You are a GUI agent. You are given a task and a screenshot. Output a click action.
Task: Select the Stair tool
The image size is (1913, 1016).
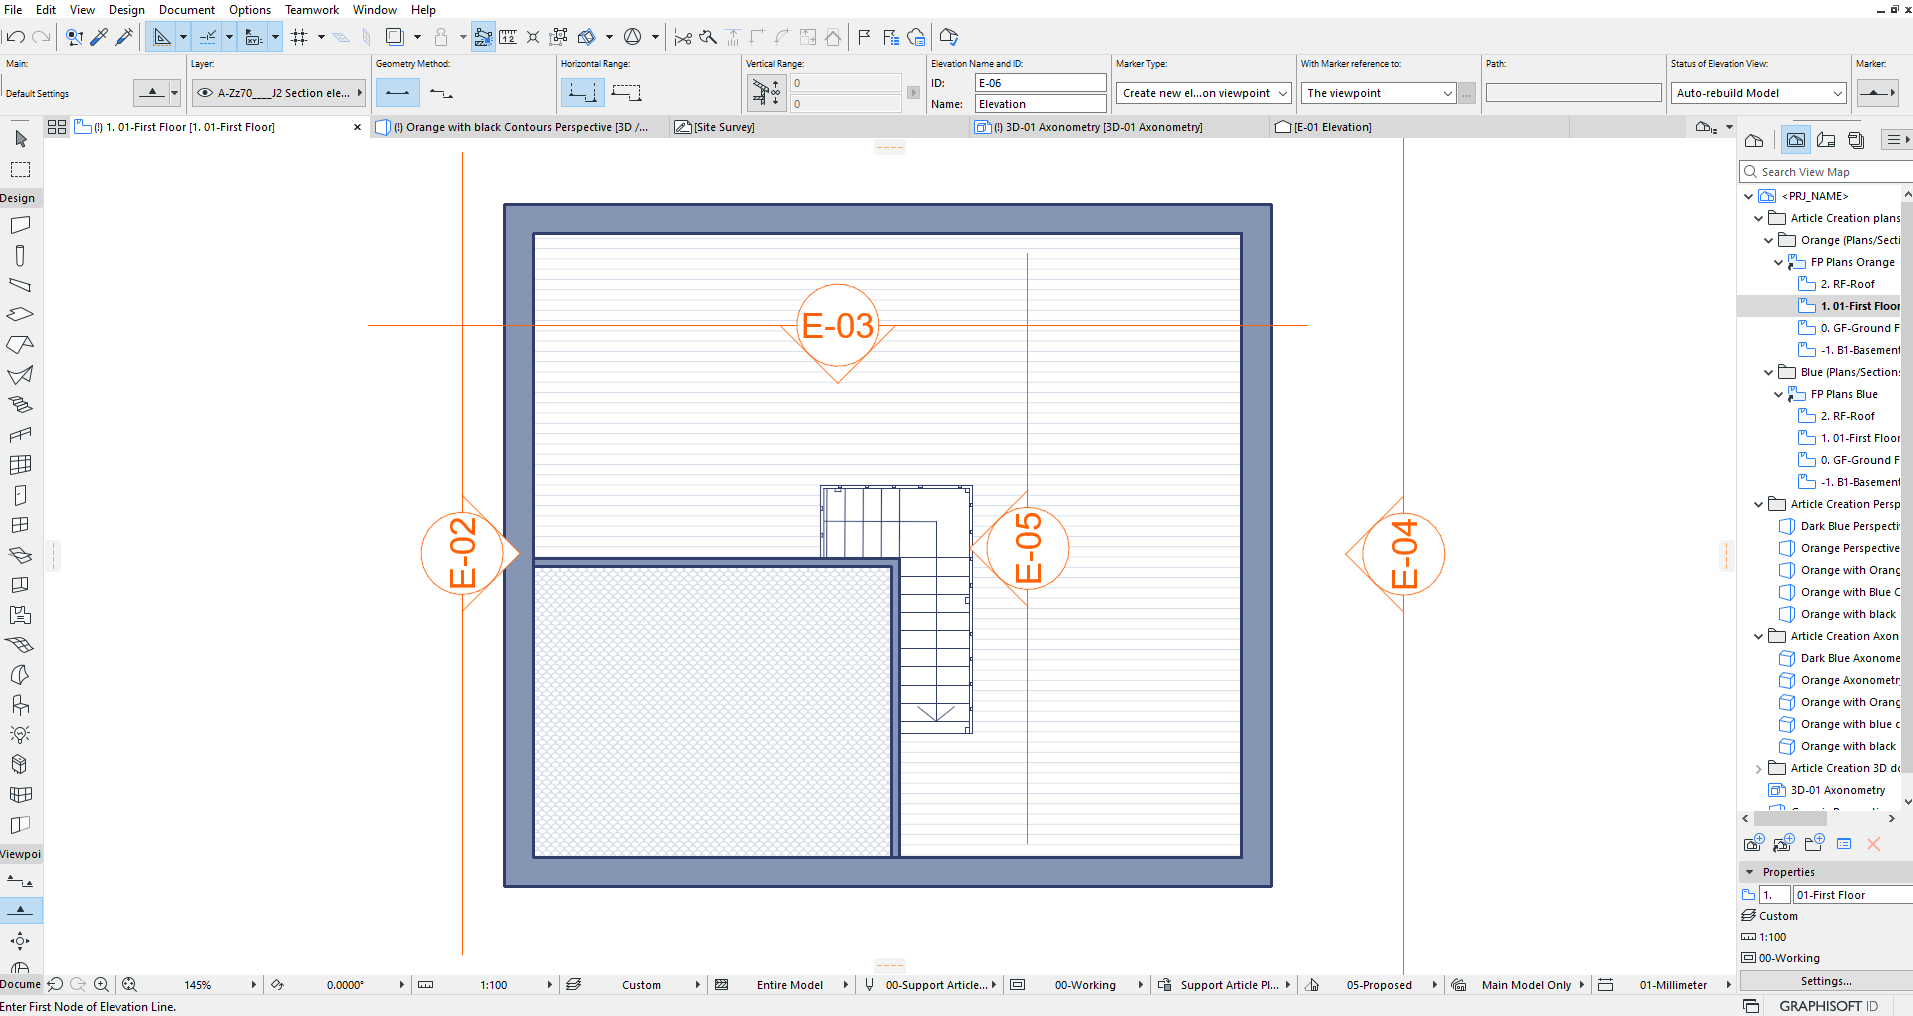20,403
